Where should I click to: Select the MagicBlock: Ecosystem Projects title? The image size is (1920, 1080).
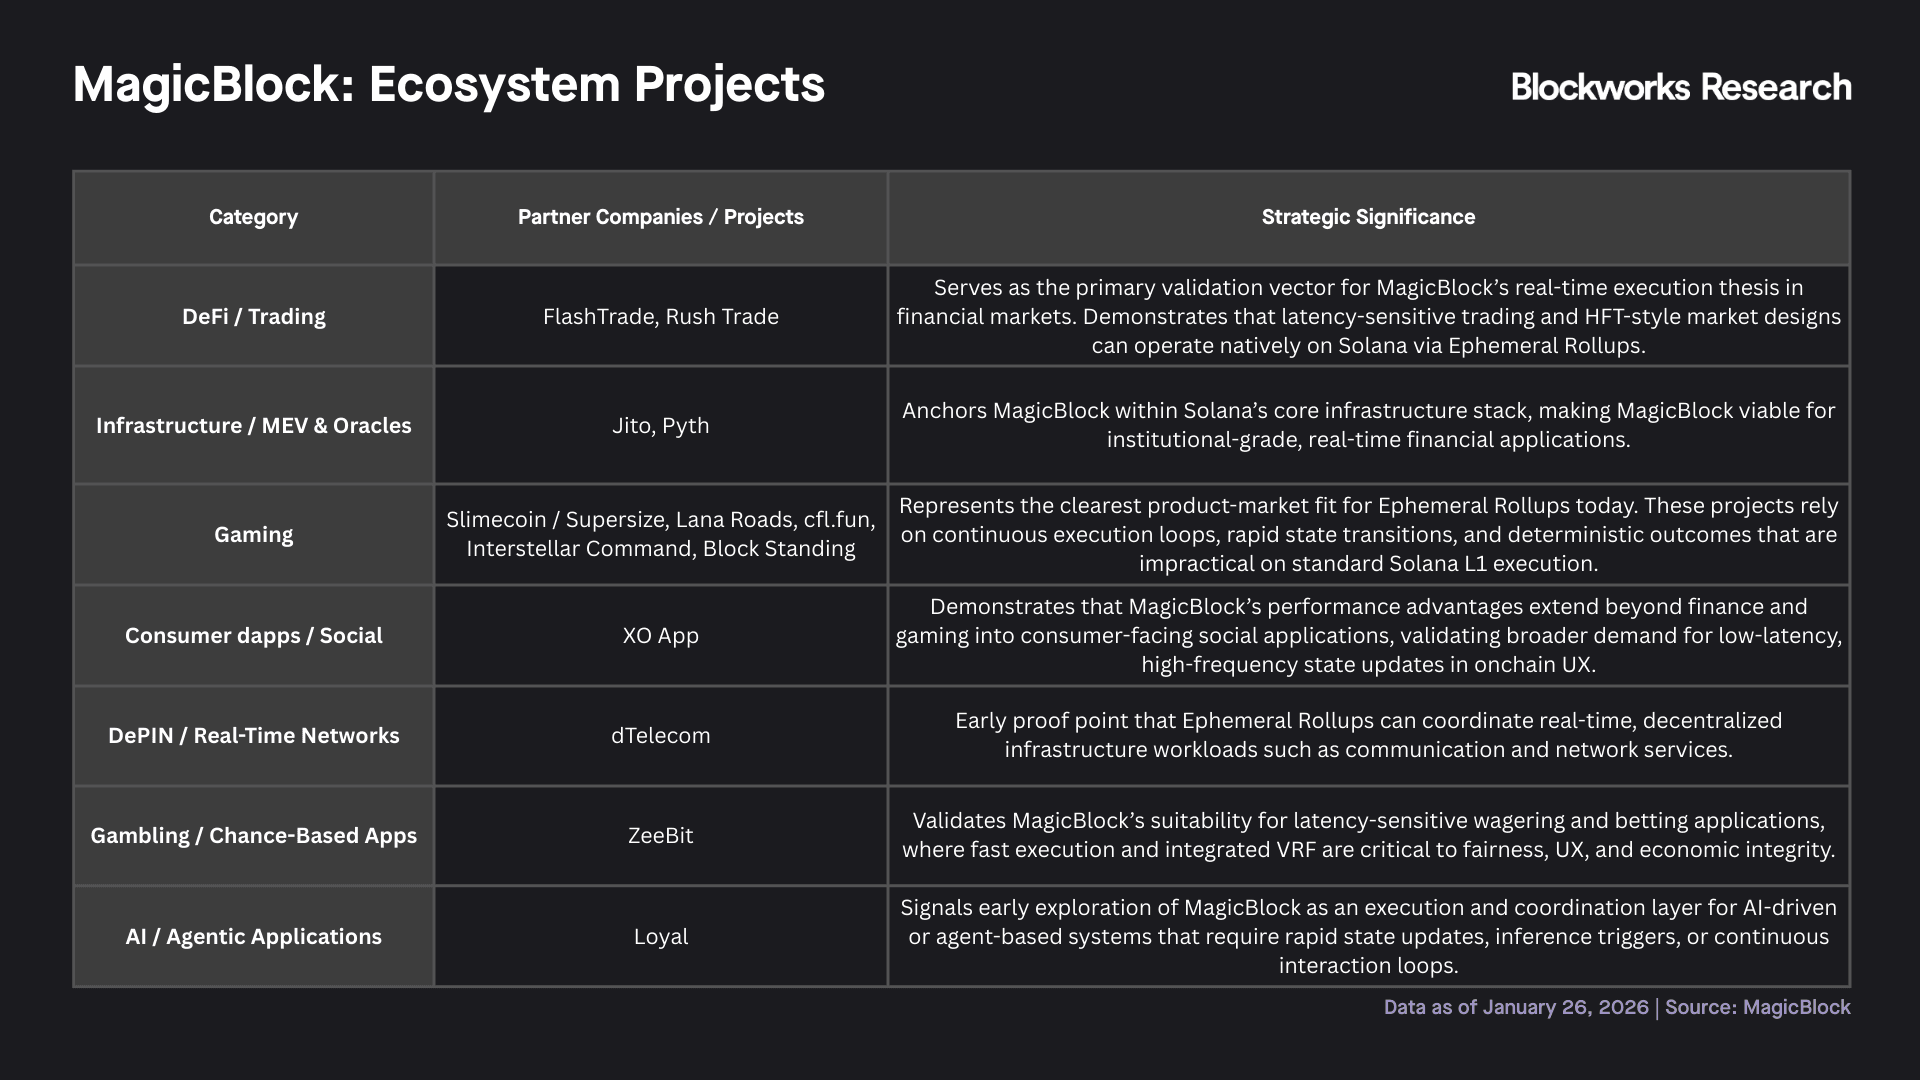click(x=449, y=84)
